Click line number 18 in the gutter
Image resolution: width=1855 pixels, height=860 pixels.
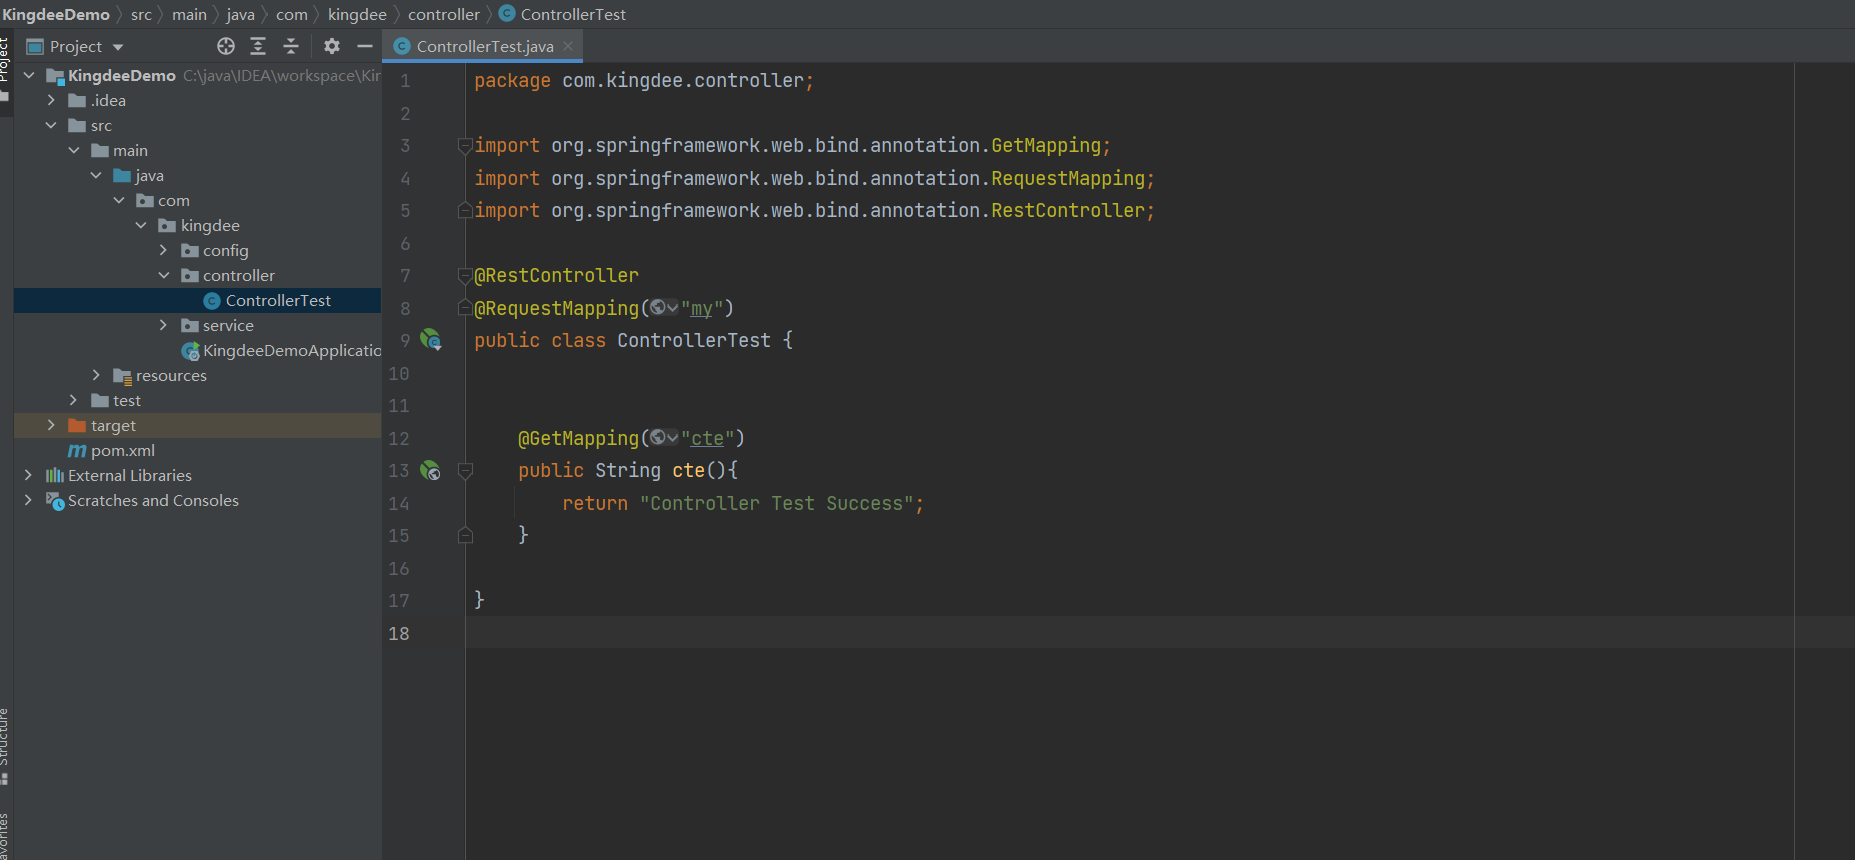click(399, 633)
